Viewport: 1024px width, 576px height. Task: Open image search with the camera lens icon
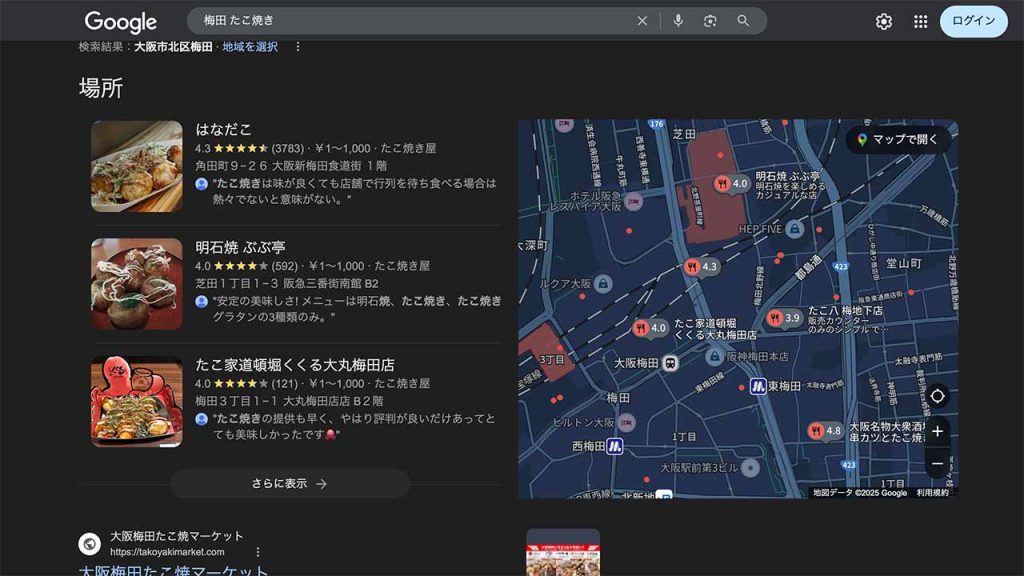click(710, 21)
